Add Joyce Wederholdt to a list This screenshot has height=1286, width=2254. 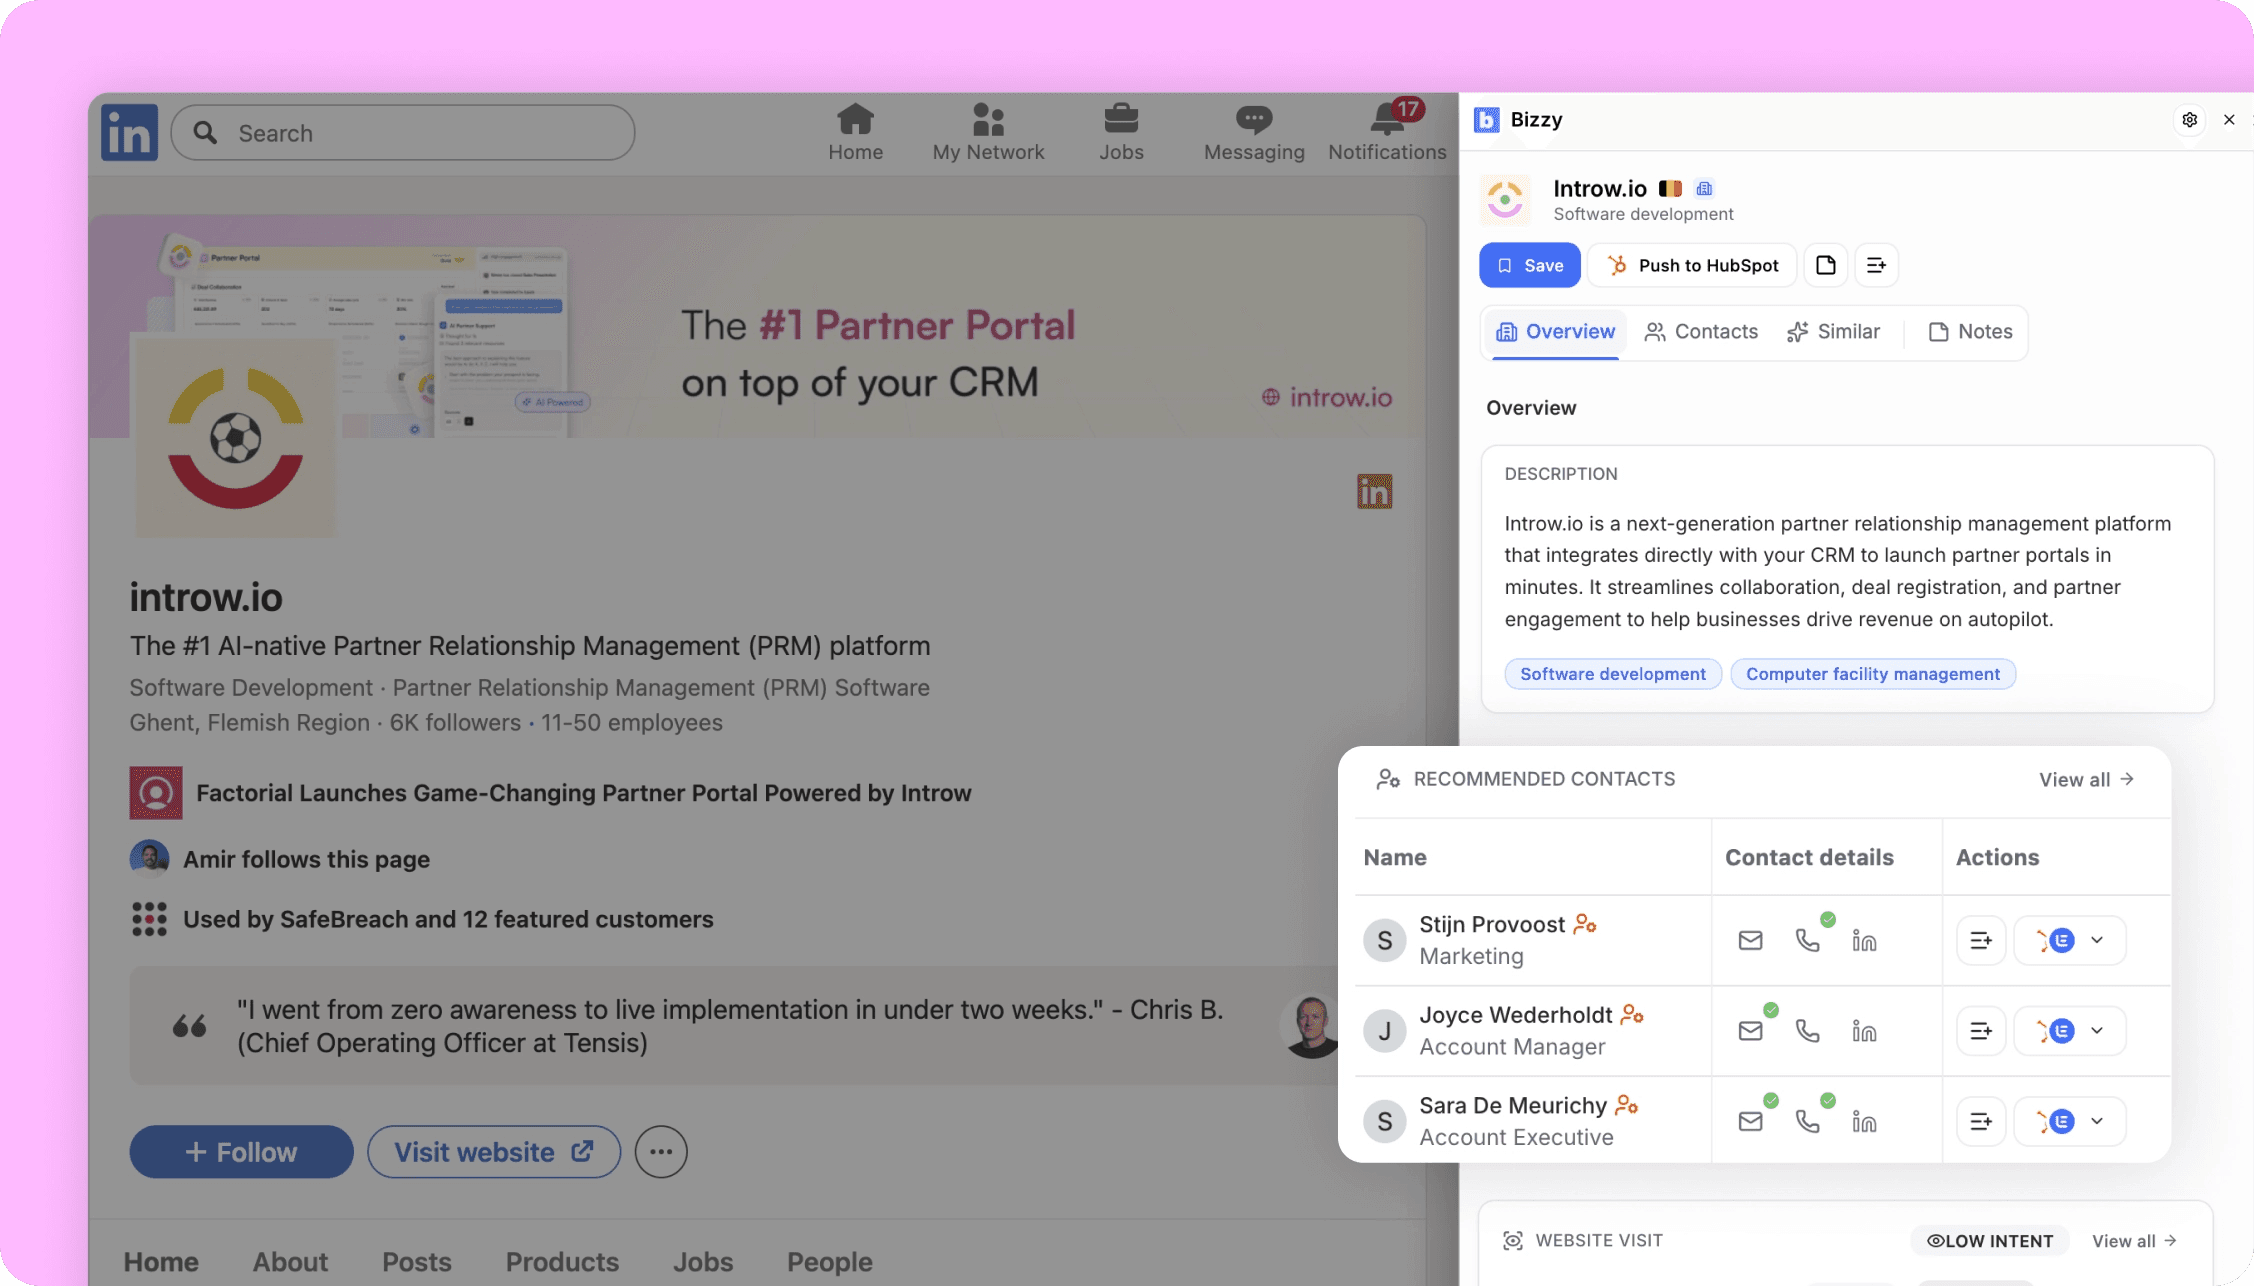[x=1981, y=1031]
